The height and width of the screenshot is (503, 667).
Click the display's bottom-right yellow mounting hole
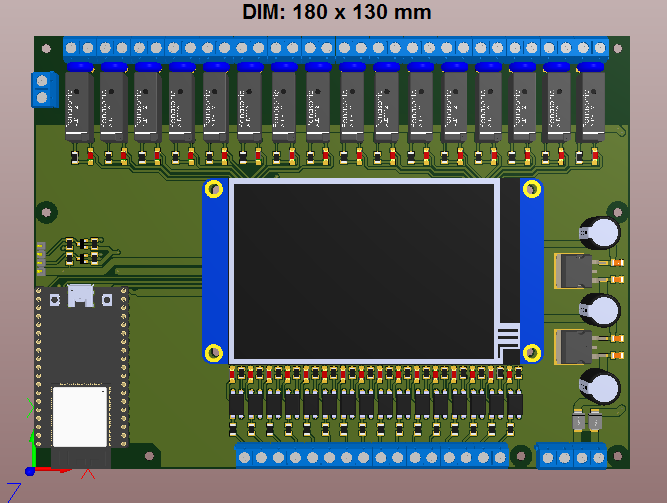click(532, 352)
